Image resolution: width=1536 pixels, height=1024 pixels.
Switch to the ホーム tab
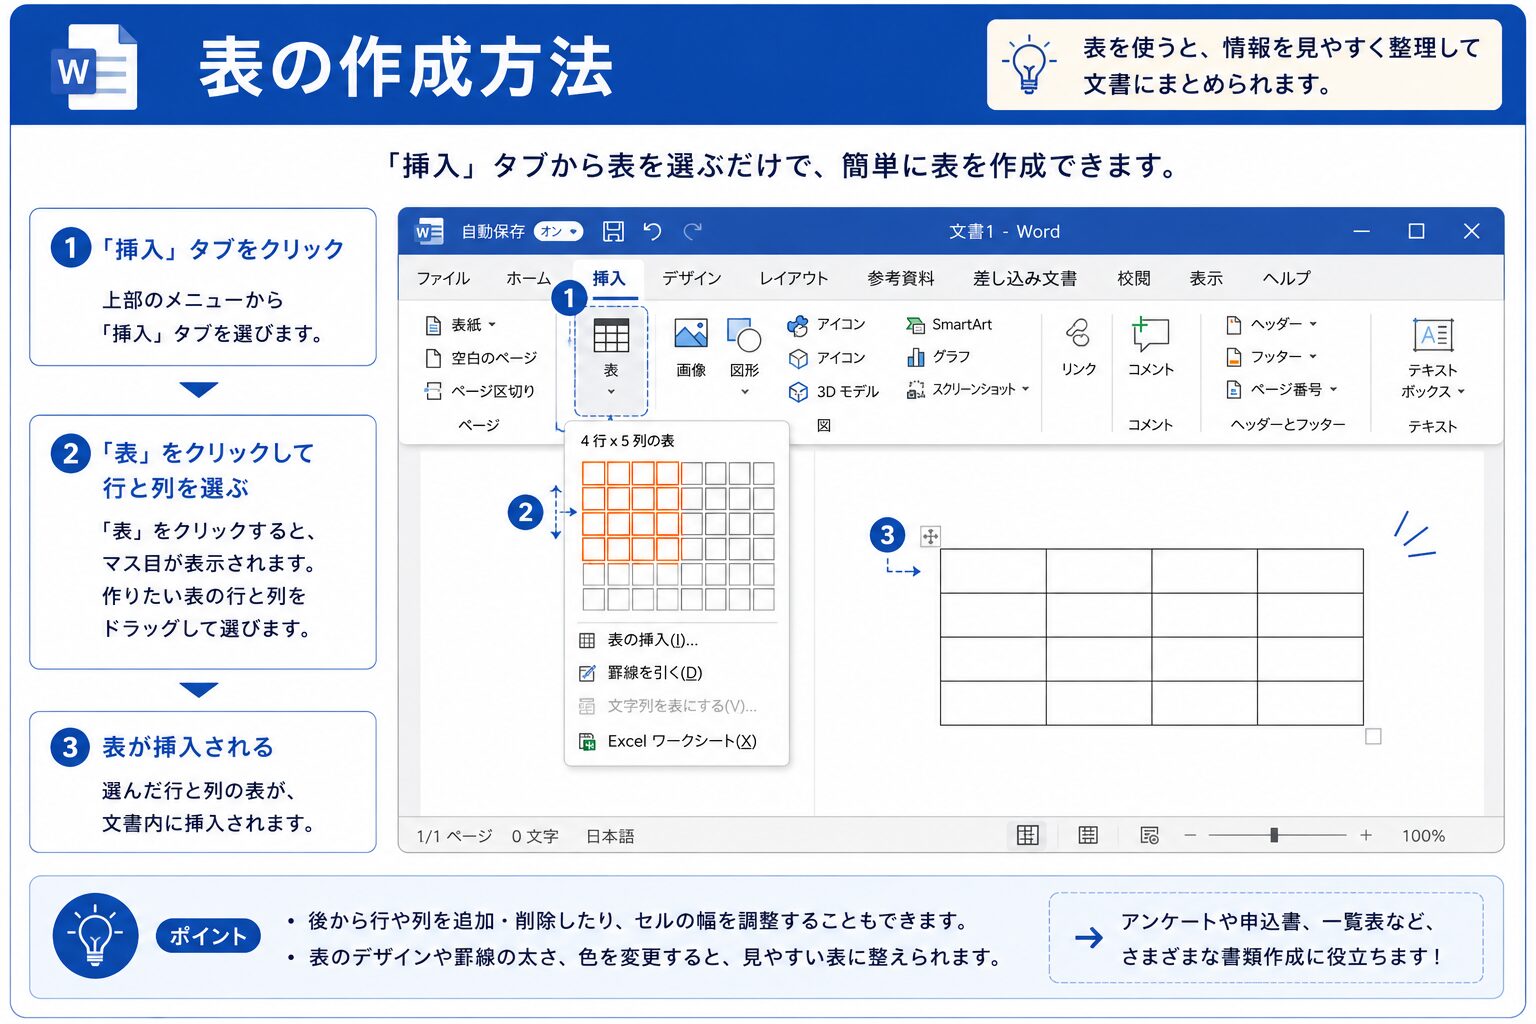tap(528, 278)
